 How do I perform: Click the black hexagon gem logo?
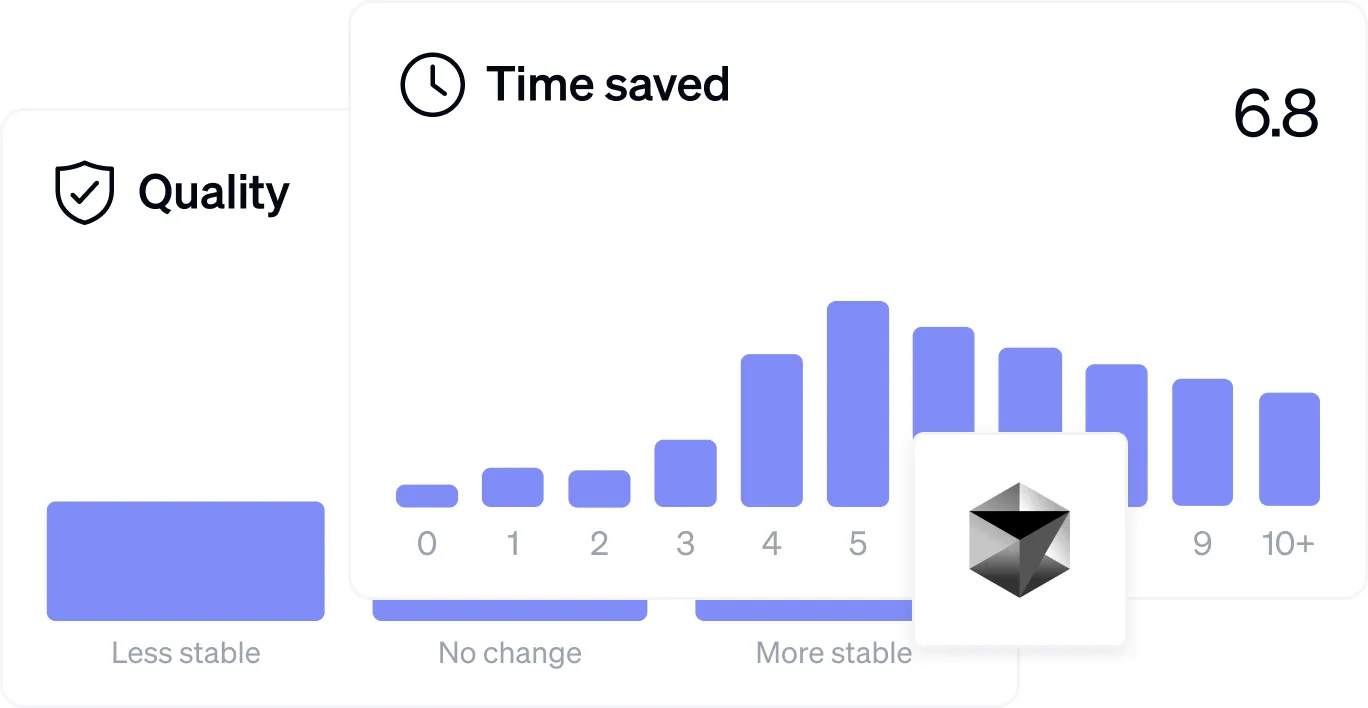click(x=1019, y=539)
